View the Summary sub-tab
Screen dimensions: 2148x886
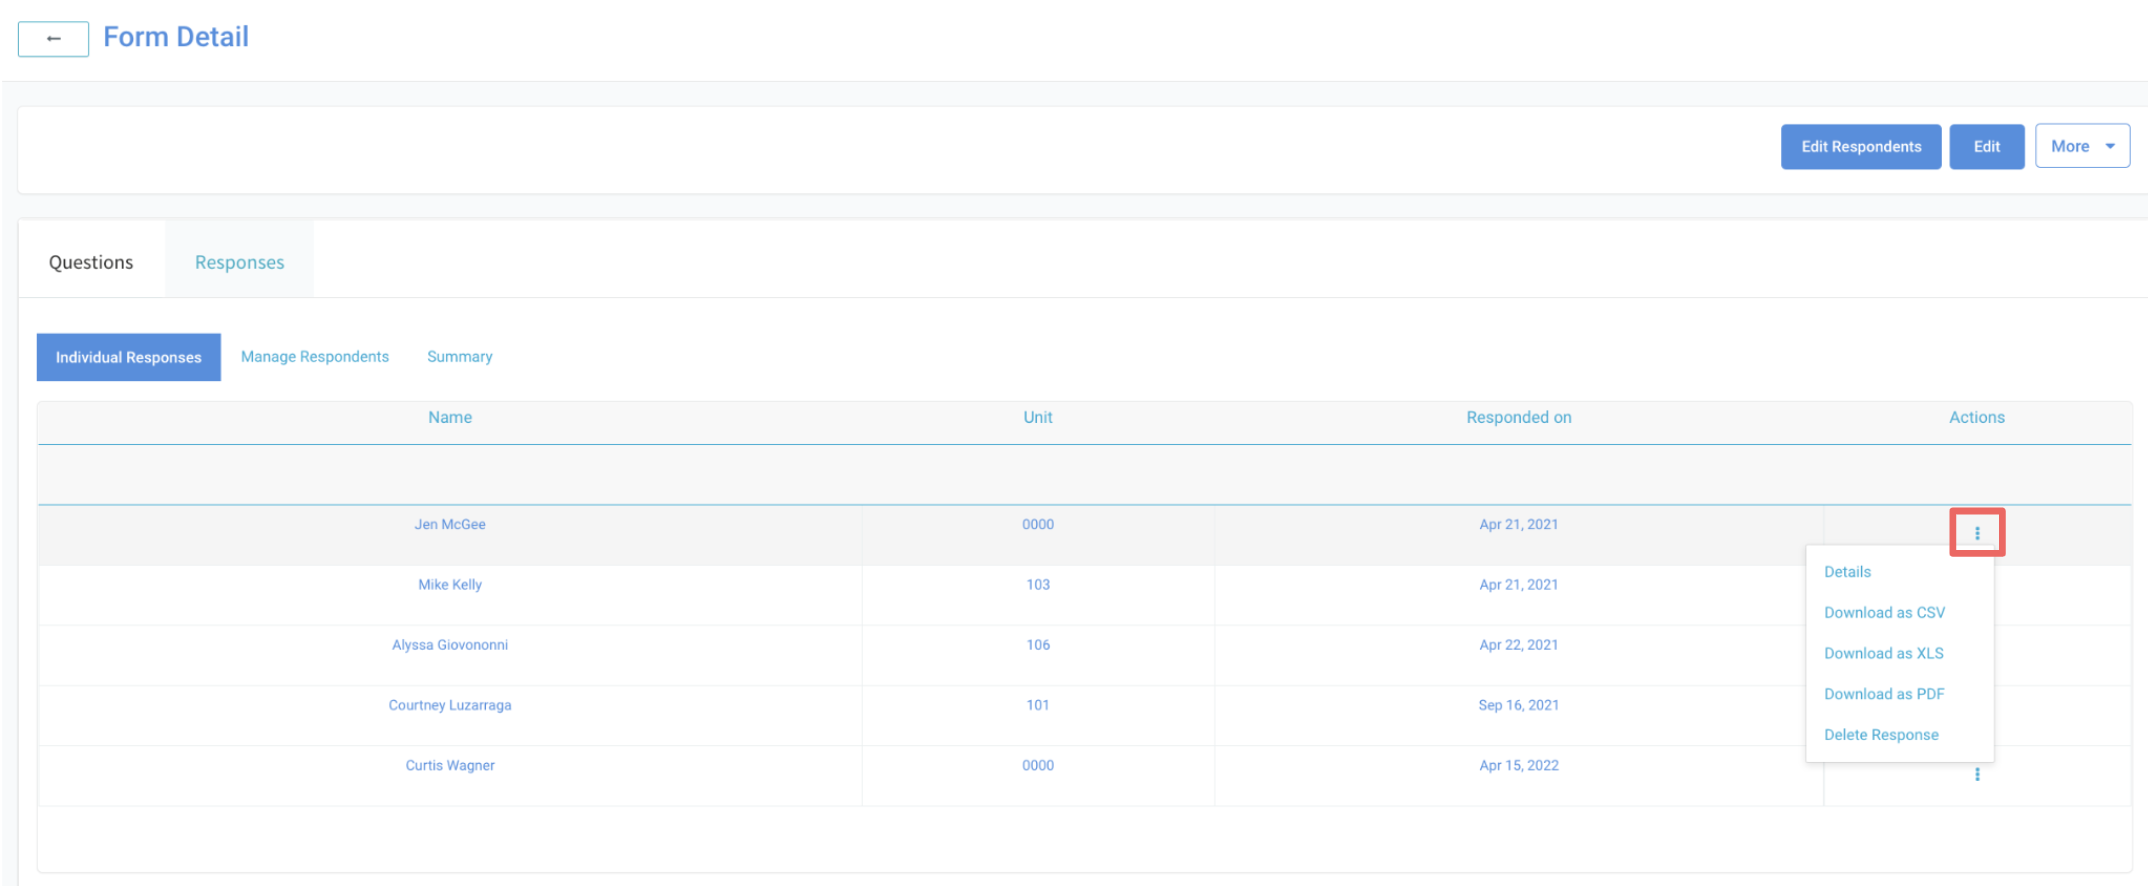459,357
